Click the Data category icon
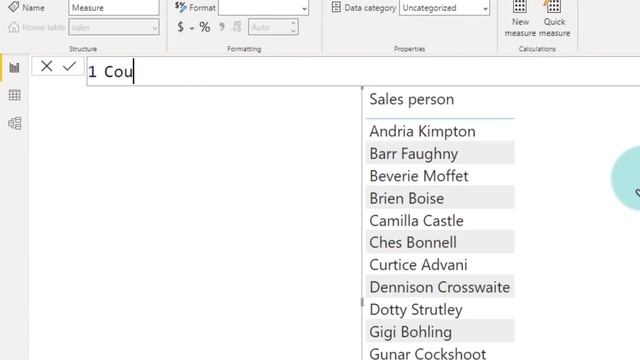The width and height of the screenshot is (640, 360). pyautogui.click(x=336, y=7)
